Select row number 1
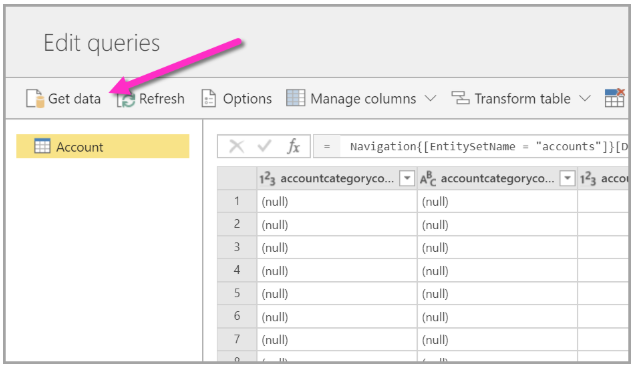 (x=237, y=201)
